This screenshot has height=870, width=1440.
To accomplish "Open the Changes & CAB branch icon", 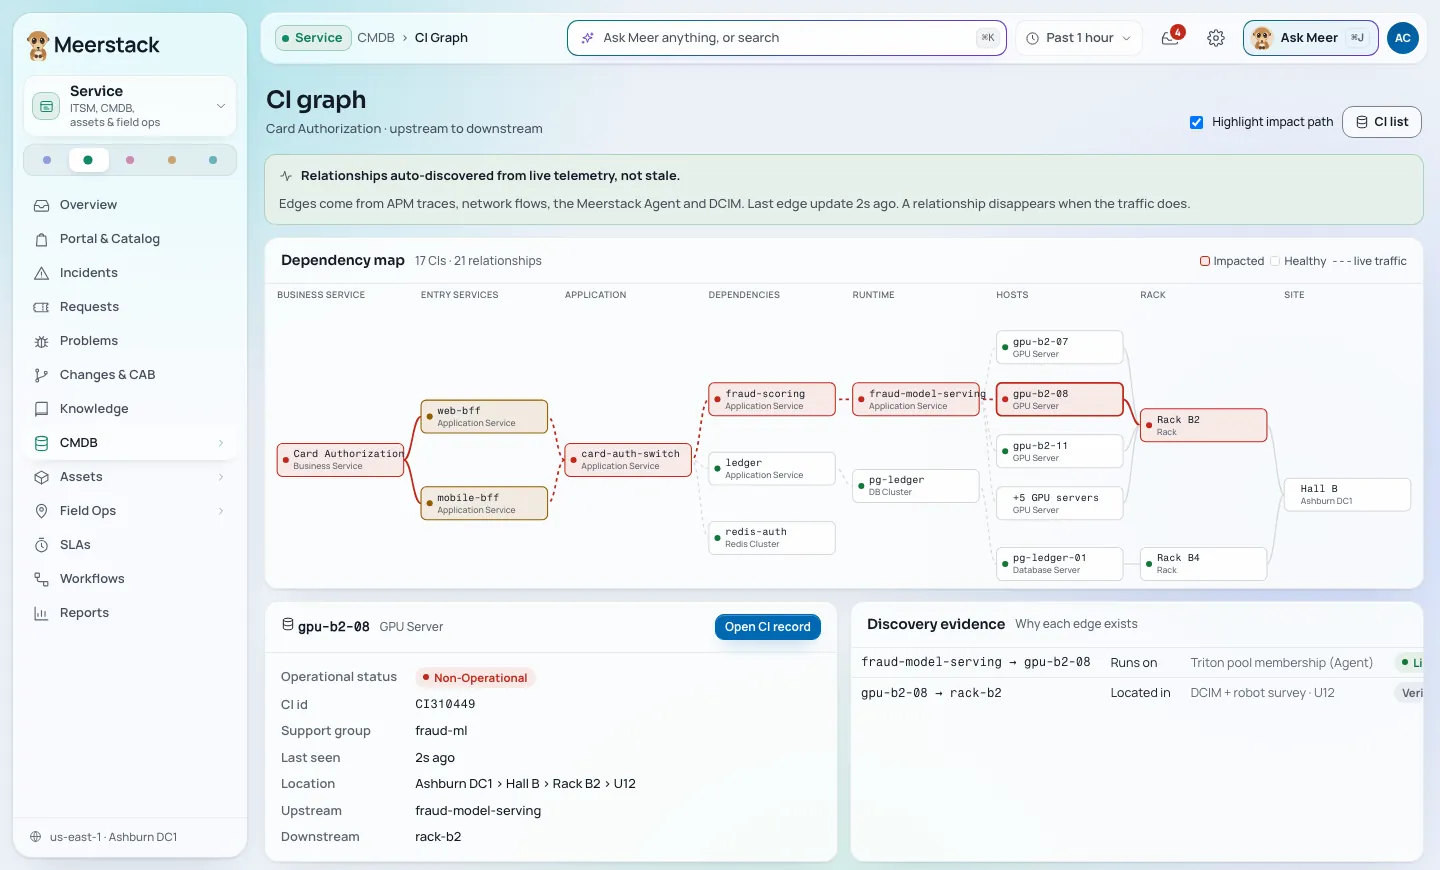I will coord(41,375).
